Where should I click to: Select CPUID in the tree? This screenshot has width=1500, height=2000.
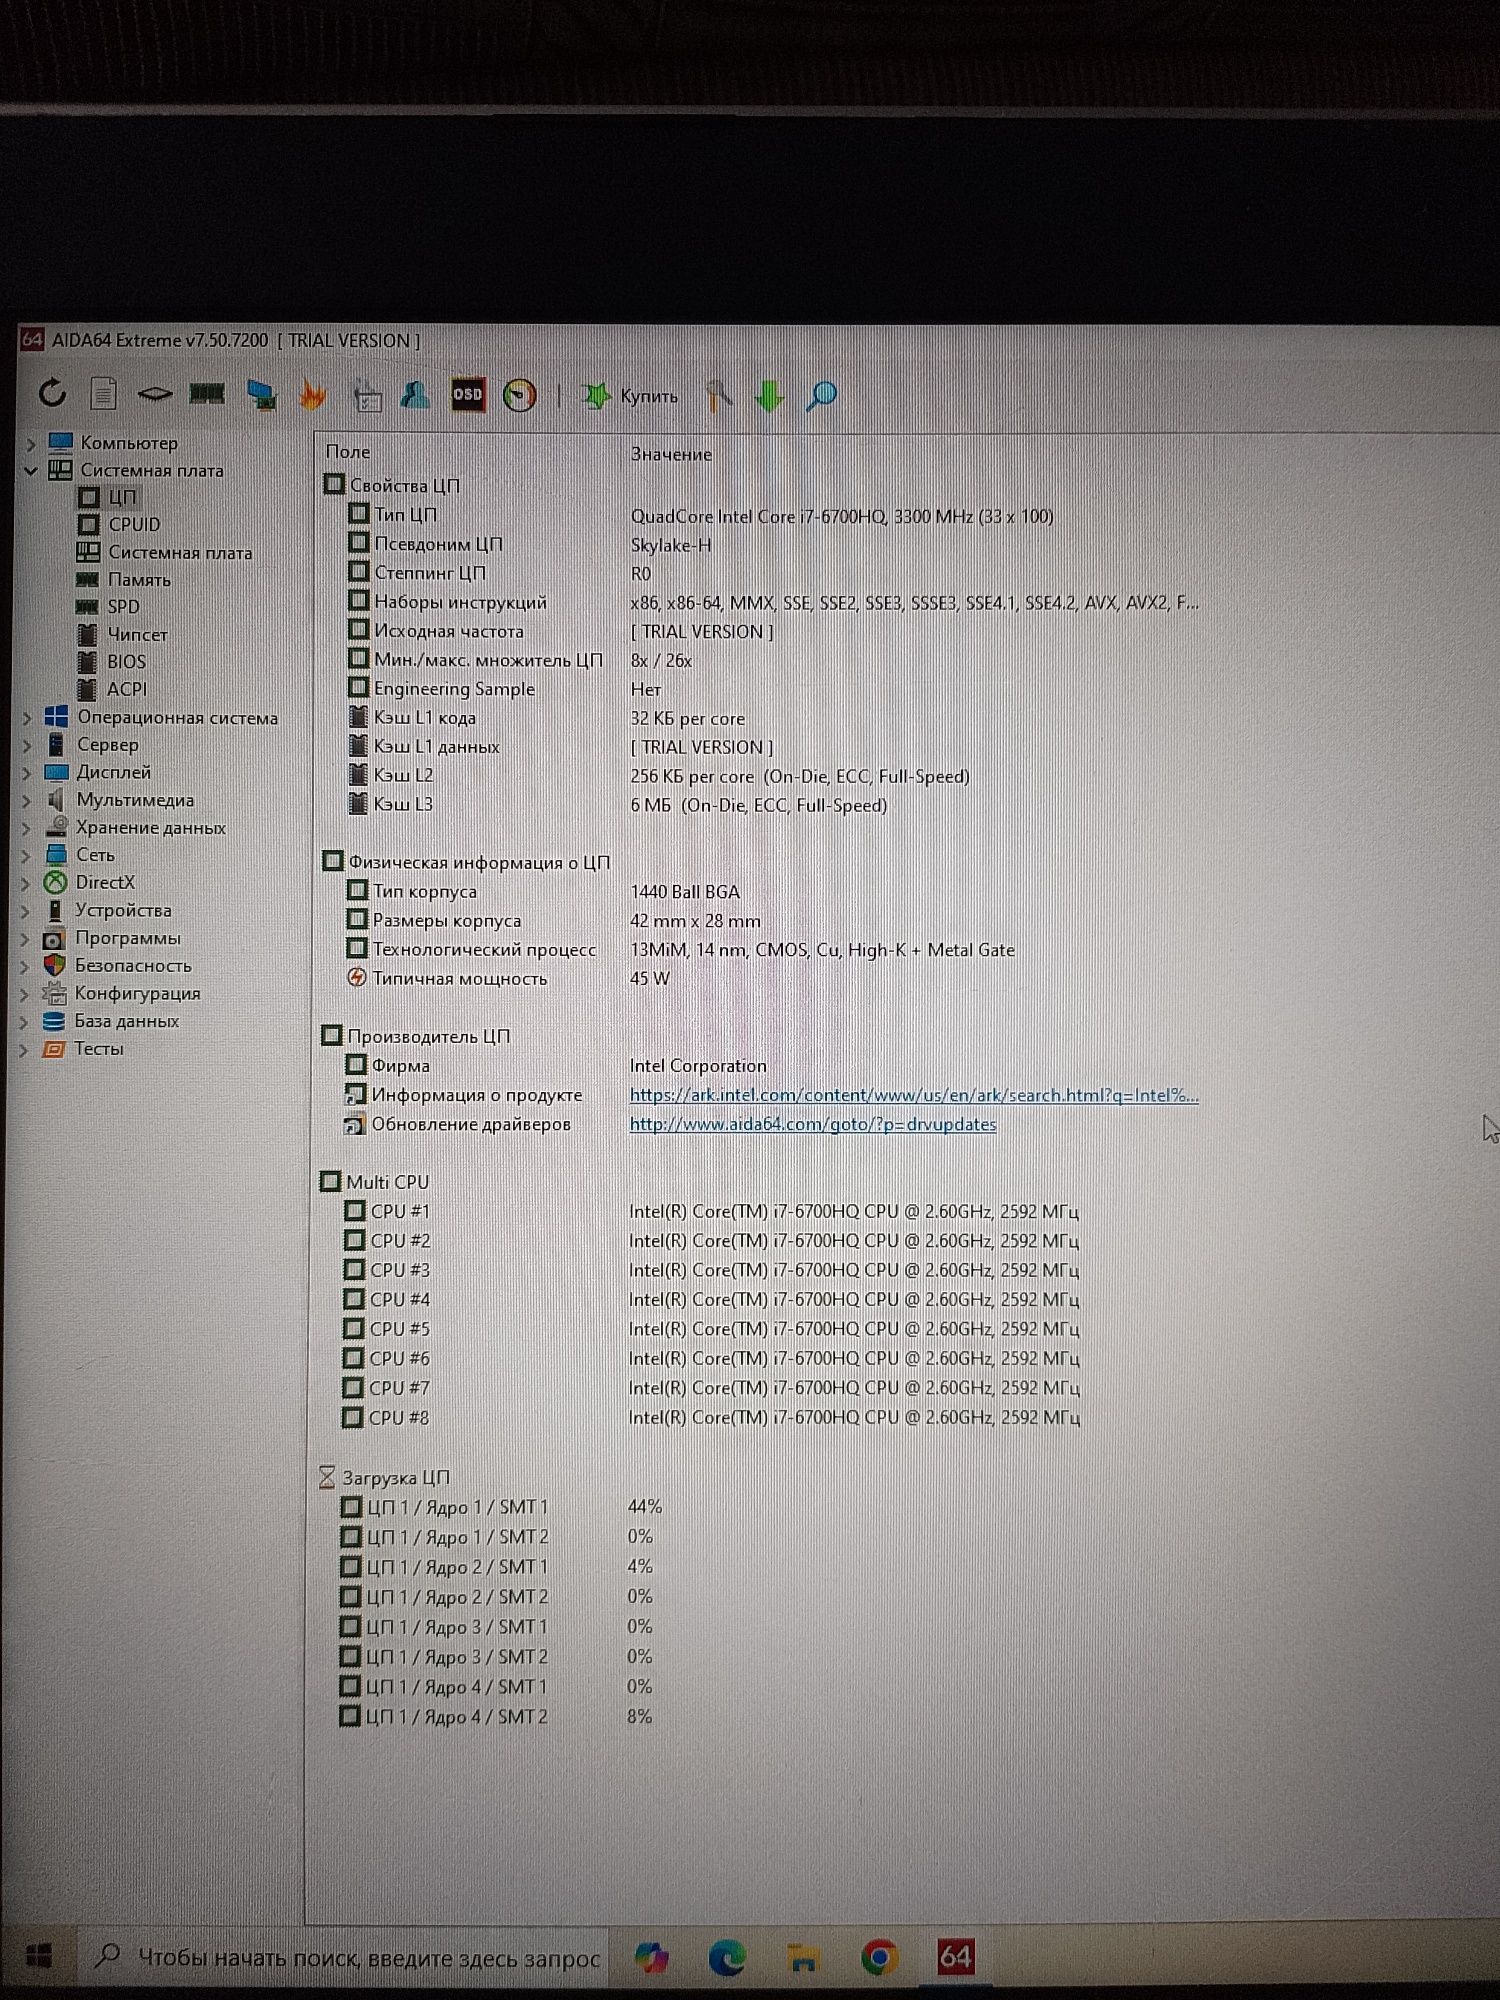click(x=134, y=524)
